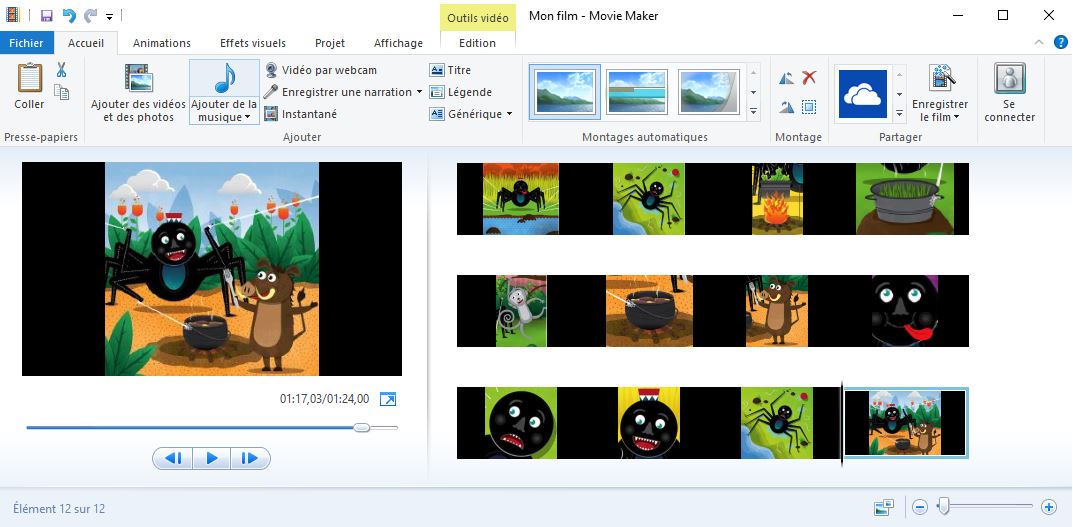The width and height of the screenshot is (1073, 527).
Task: Select the last highlighted clip in storyboard
Action: coord(905,423)
